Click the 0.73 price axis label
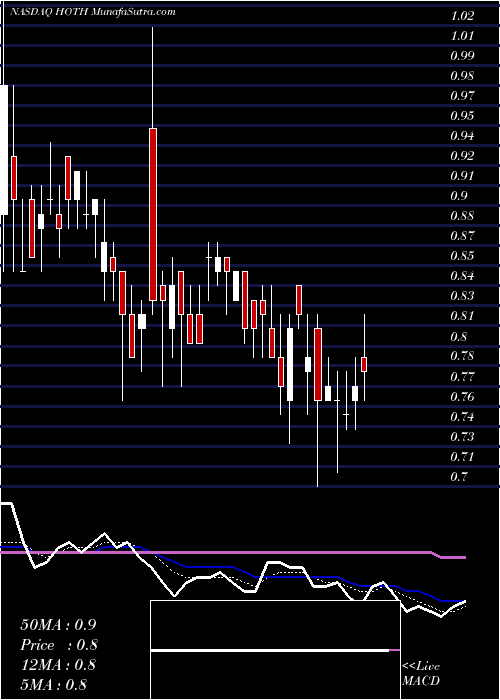Image resolution: width=500 pixels, height=700 pixels. pos(461,437)
